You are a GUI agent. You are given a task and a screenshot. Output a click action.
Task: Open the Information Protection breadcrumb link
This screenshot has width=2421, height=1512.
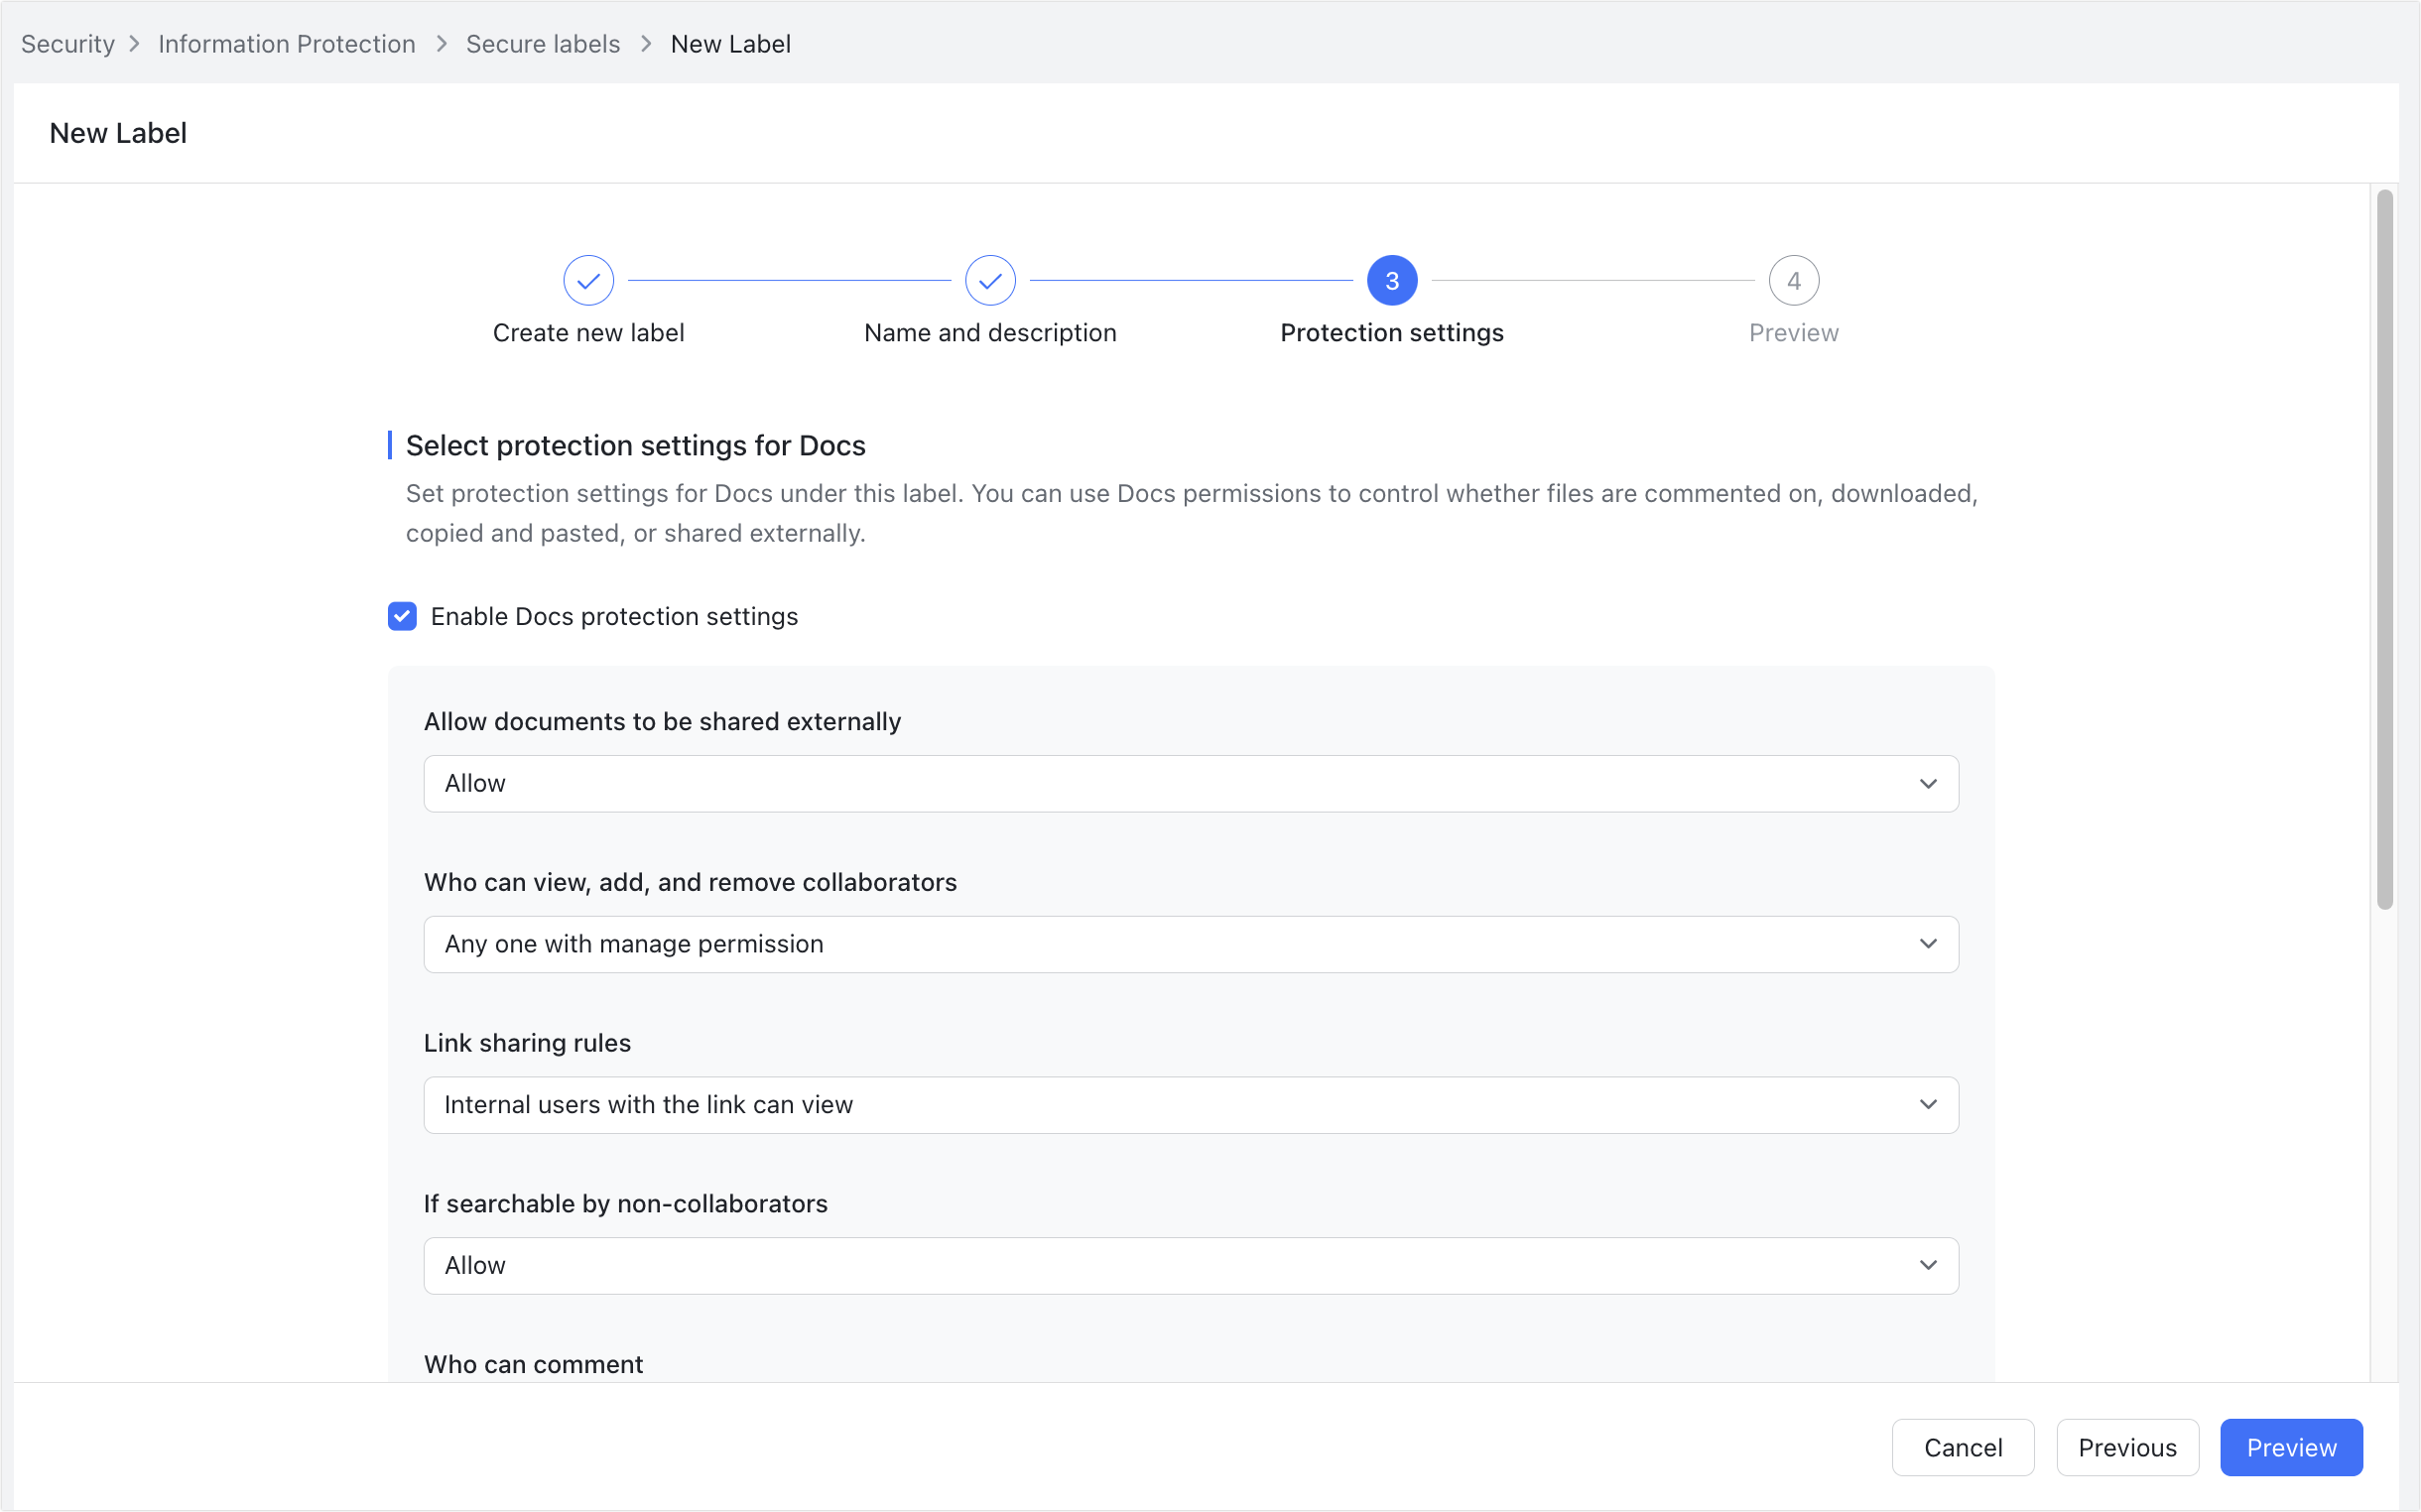287,44
